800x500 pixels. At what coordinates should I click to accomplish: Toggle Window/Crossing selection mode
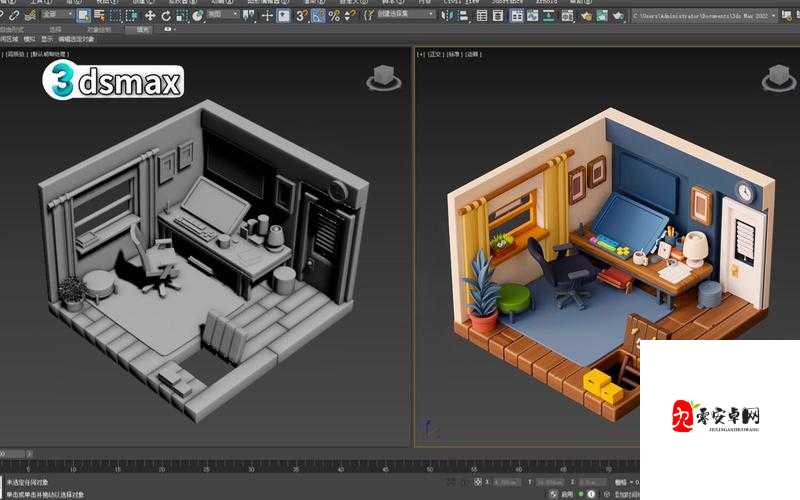tap(132, 16)
